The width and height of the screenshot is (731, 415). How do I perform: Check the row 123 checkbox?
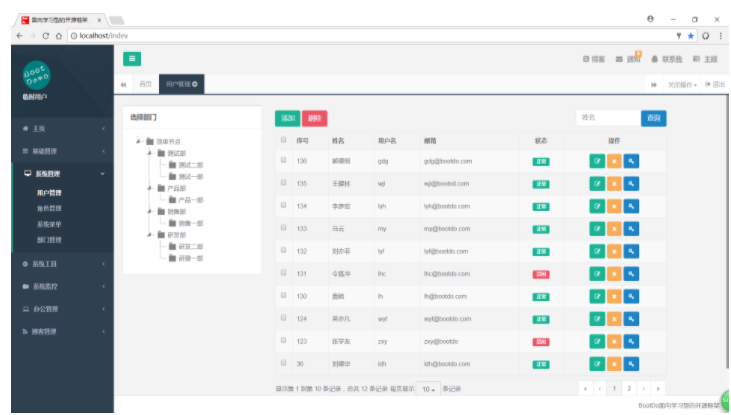pos(283,340)
